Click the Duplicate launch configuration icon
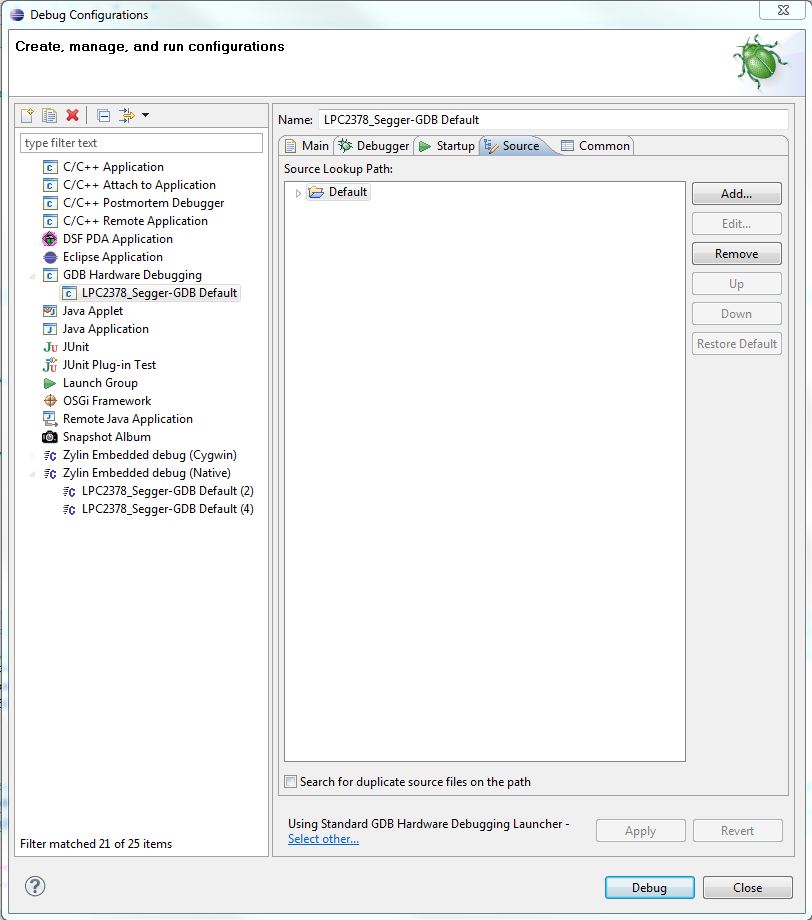812x920 pixels. (49, 115)
